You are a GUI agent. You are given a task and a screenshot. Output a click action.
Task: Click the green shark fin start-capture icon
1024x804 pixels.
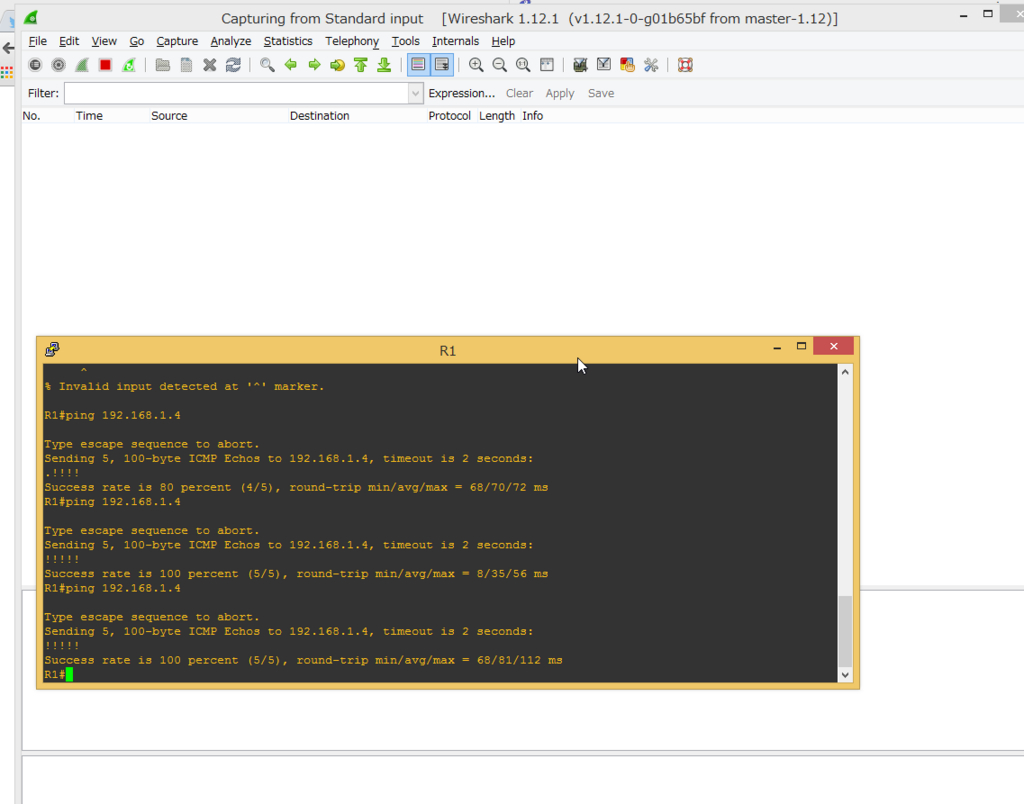coord(82,65)
